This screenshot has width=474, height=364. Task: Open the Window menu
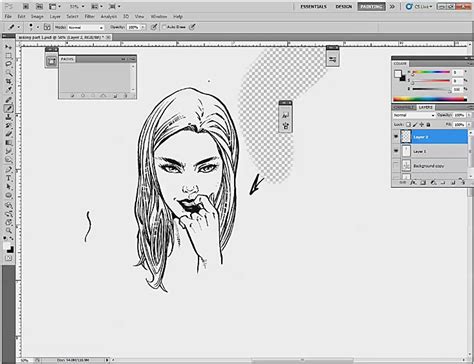158,16
